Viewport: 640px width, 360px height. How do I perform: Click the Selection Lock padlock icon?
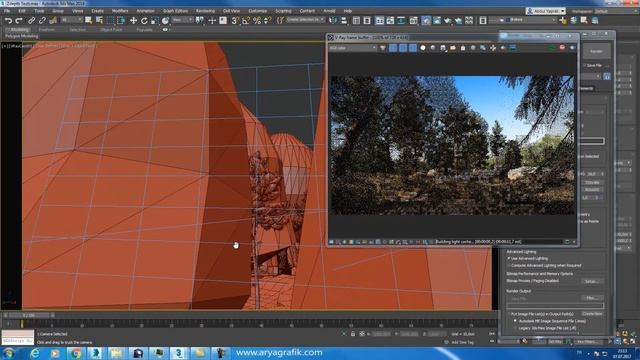click(x=353, y=334)
